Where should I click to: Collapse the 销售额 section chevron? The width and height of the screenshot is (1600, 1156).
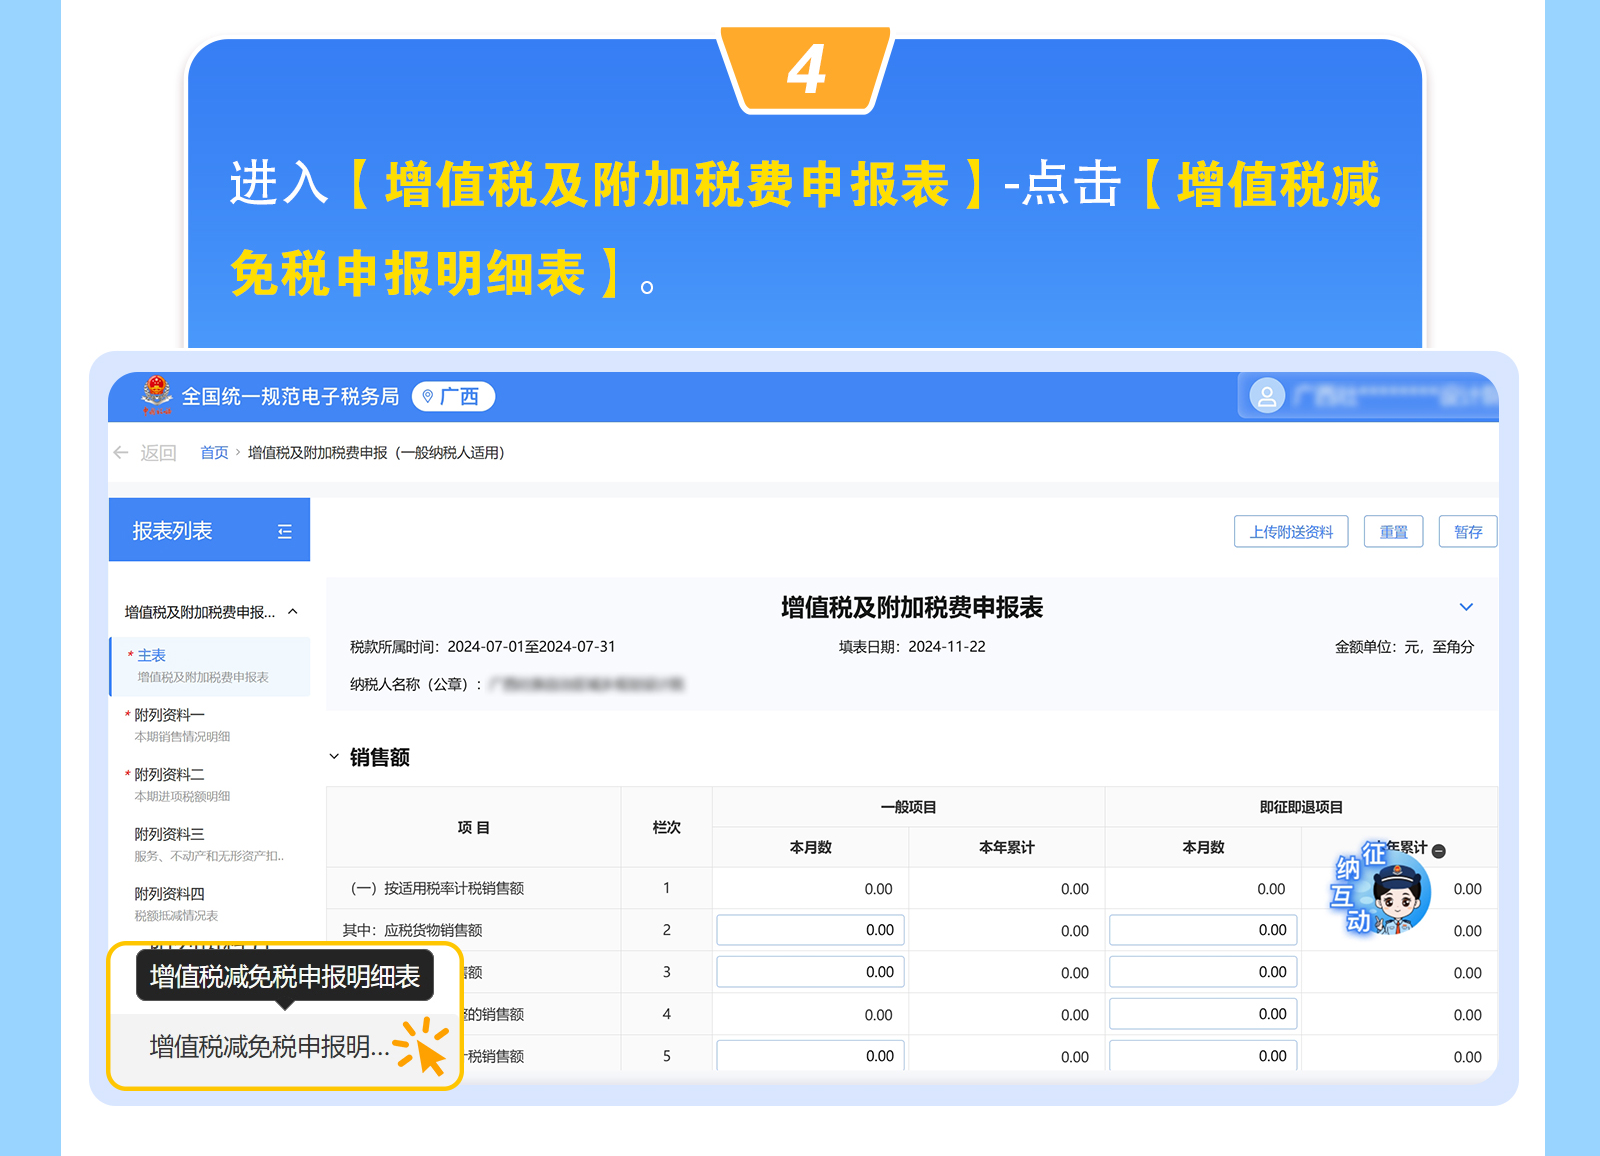334,757
